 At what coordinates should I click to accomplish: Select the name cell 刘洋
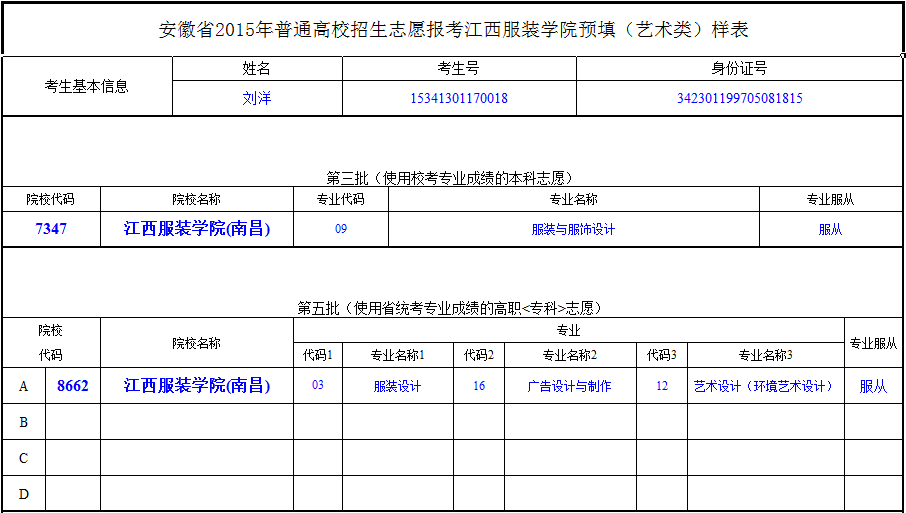pos(257,98)
